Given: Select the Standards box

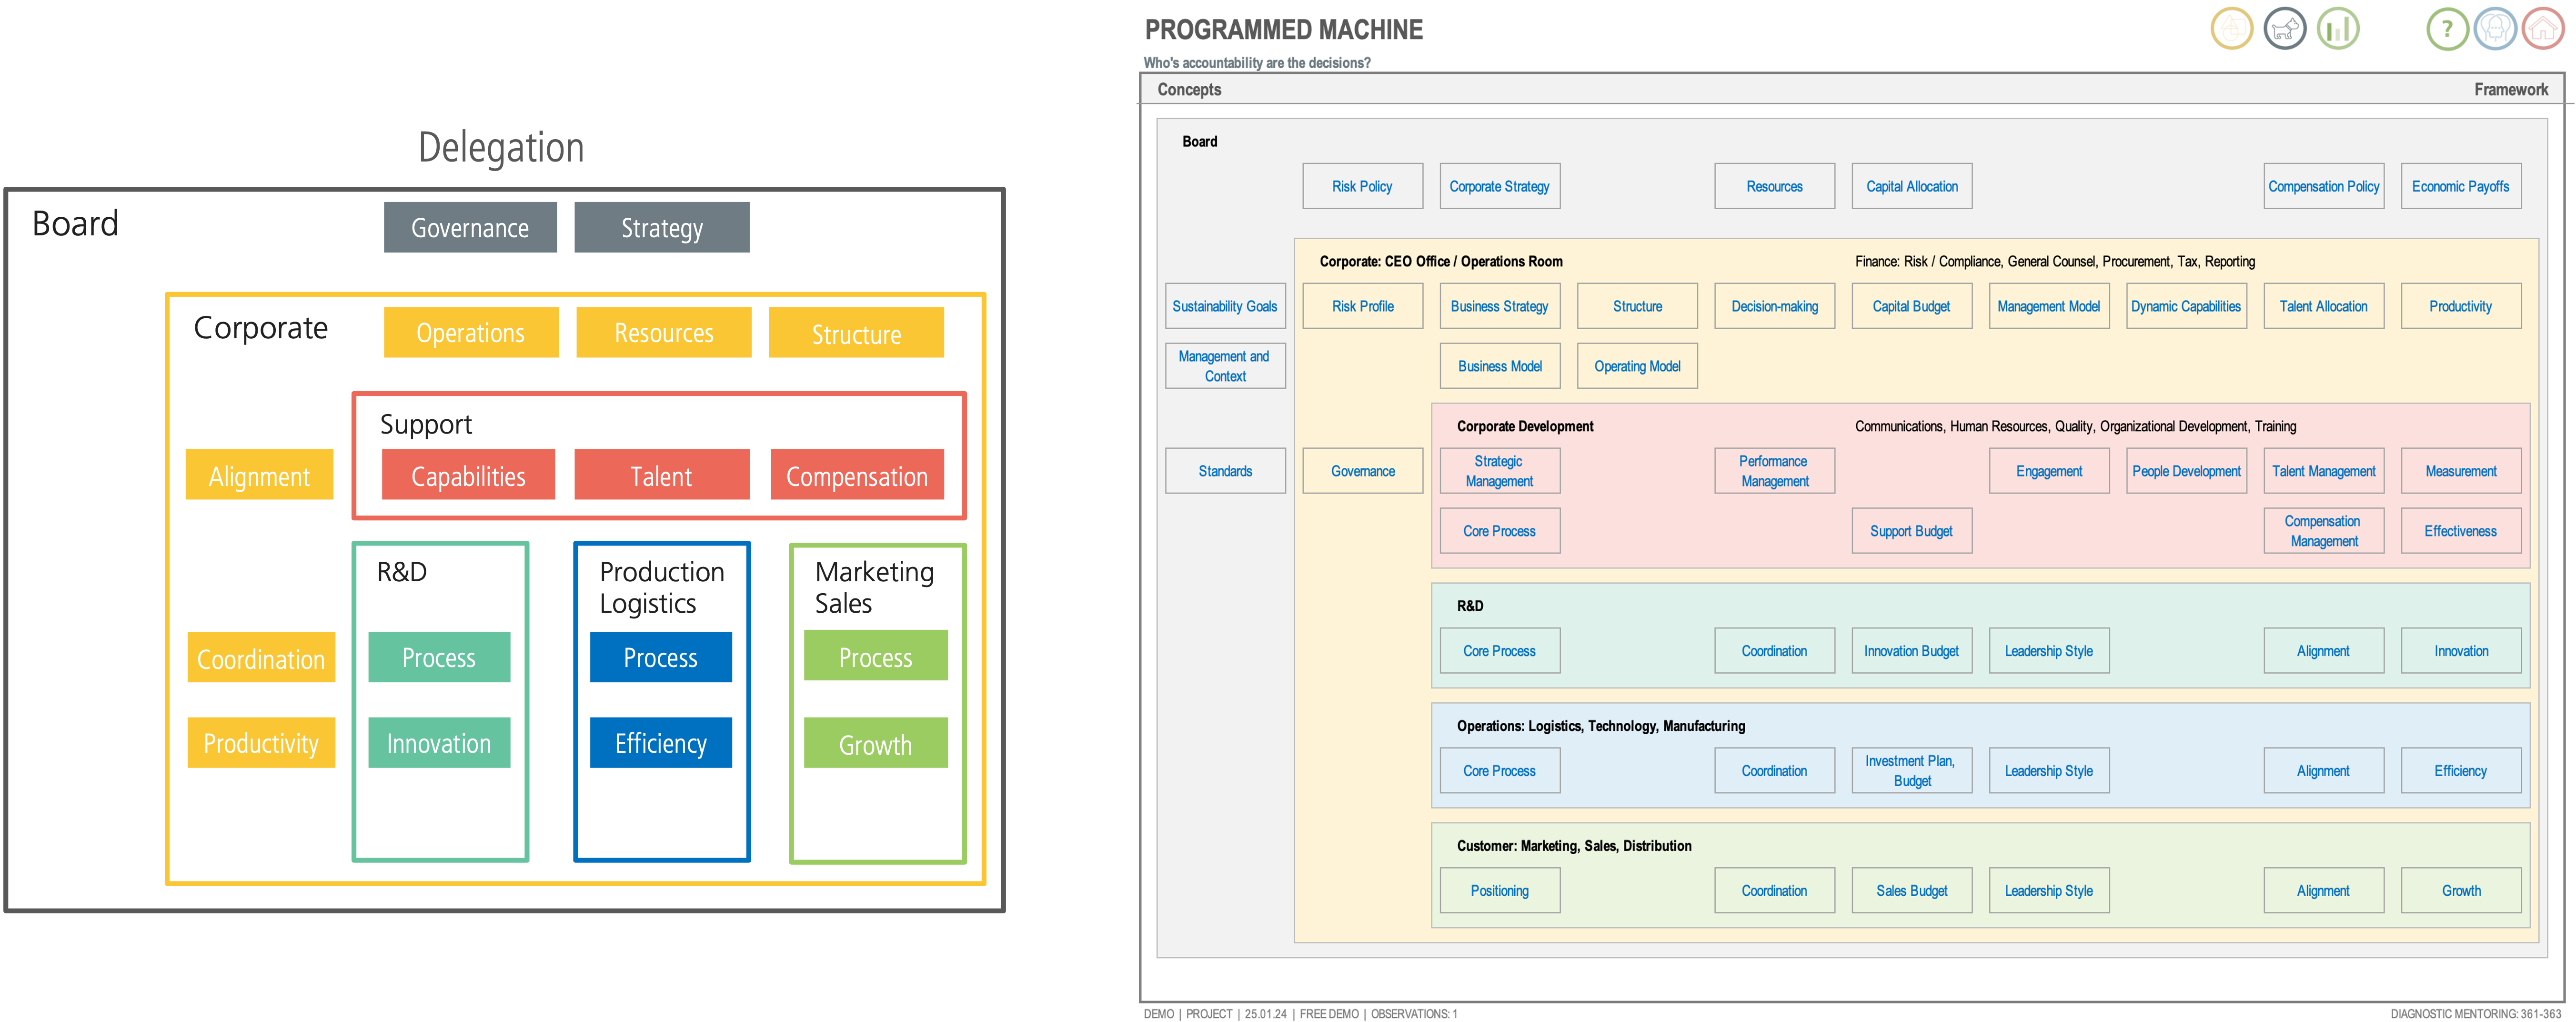Looking at the screenshot, I should tap(1225, 471).
